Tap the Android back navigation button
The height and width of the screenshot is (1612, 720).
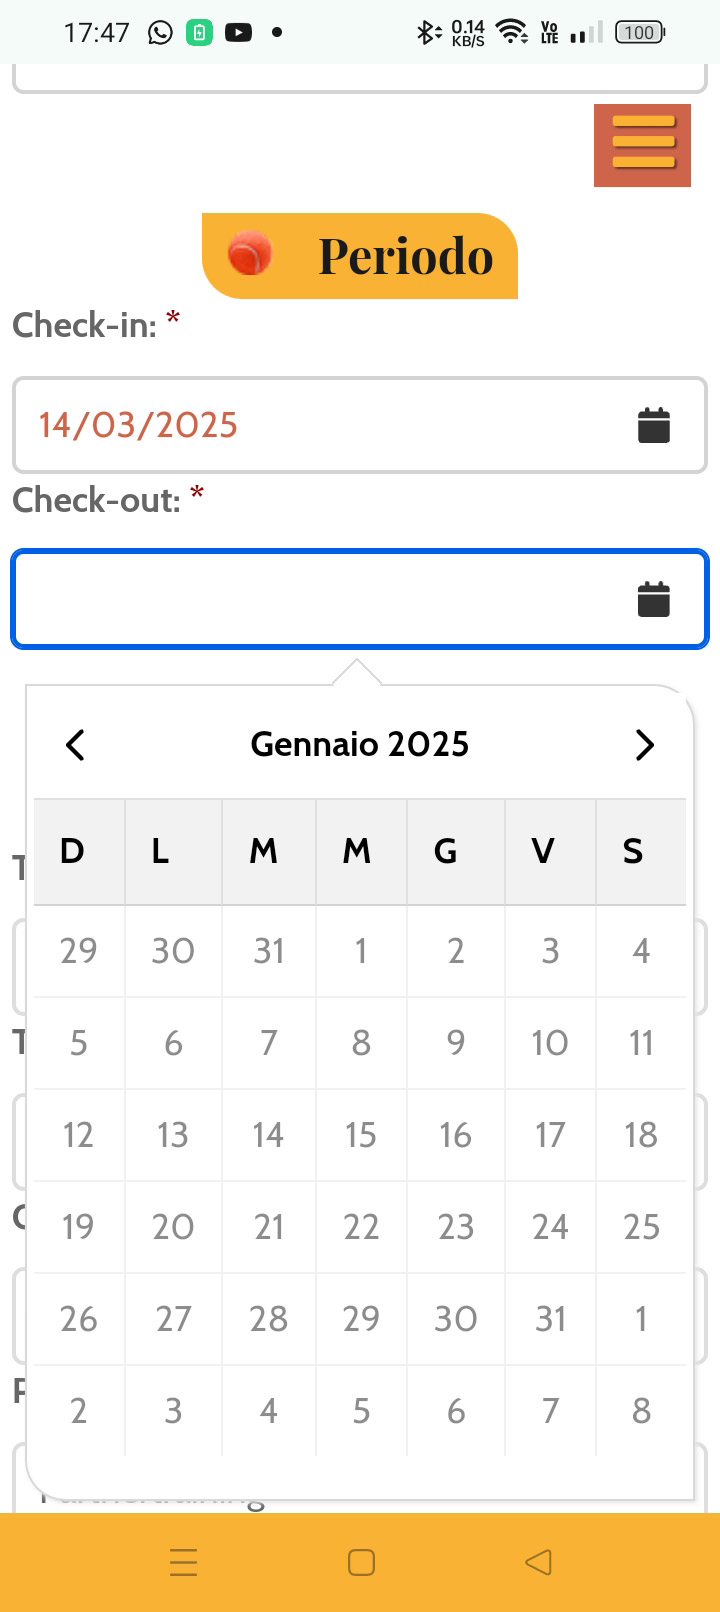pos(538,1562)
